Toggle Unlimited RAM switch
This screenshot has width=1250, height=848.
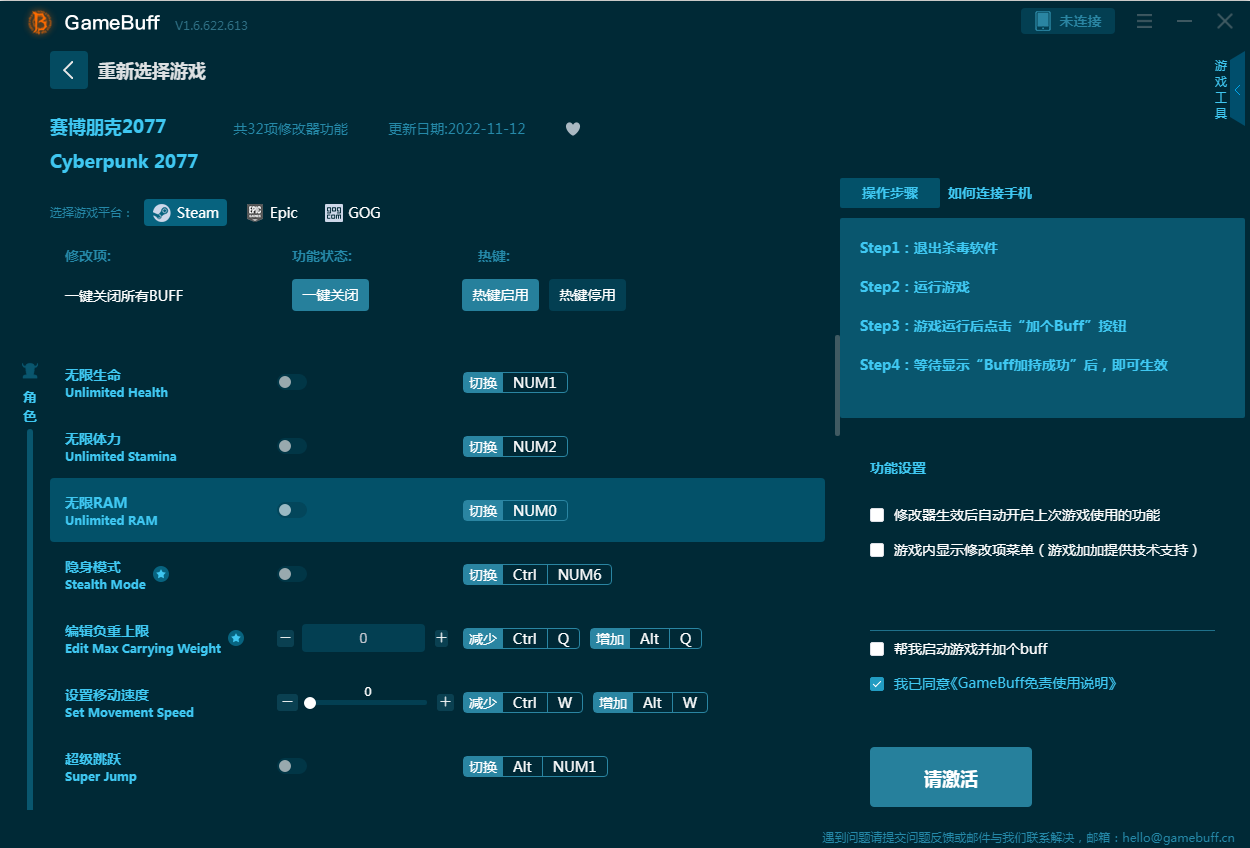292,510
